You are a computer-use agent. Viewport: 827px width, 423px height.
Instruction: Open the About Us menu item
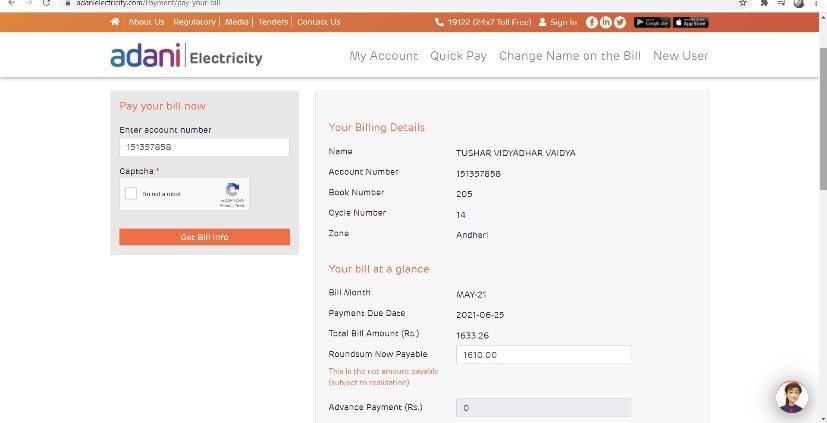[146, 22]
